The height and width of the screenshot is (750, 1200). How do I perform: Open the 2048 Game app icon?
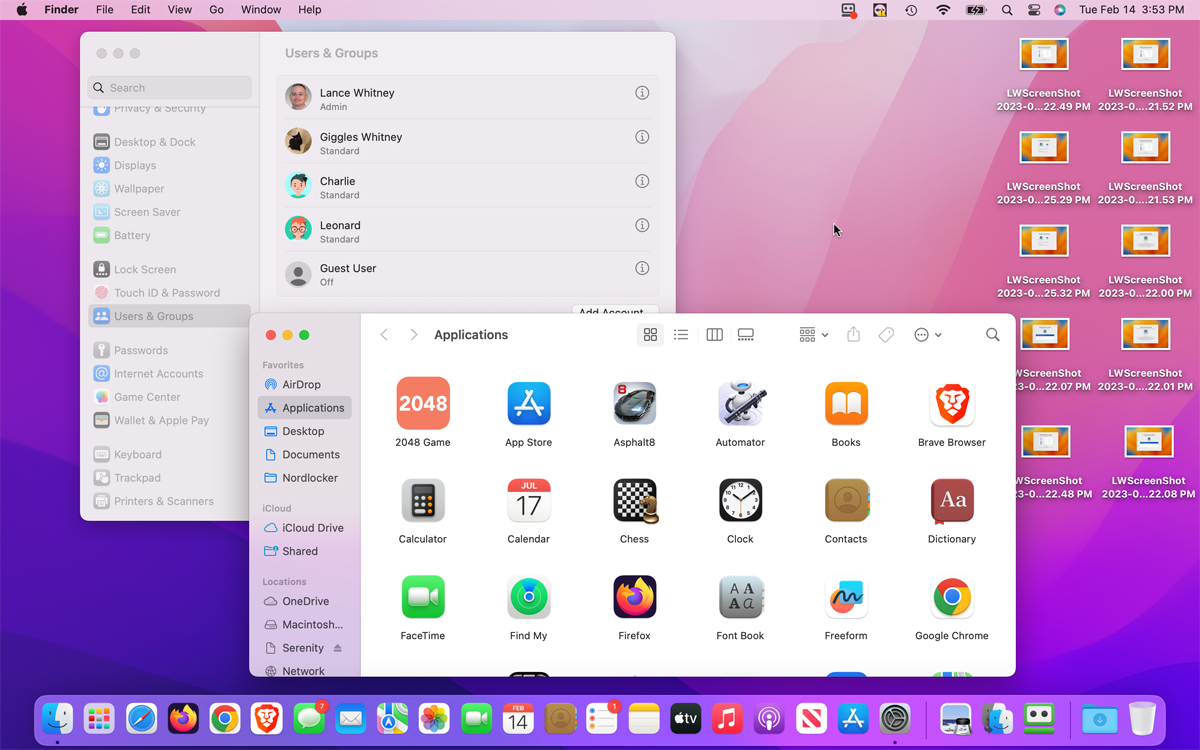(423, 403)
